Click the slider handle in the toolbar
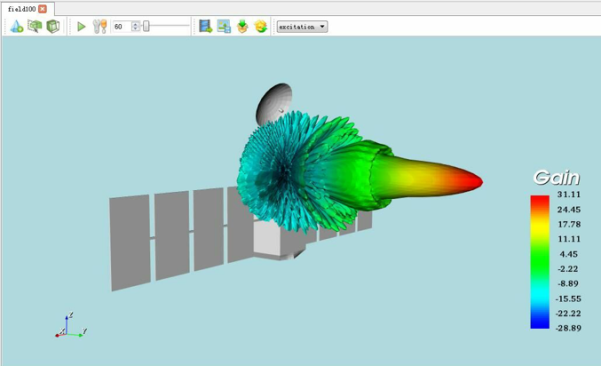 coord(146,26)
